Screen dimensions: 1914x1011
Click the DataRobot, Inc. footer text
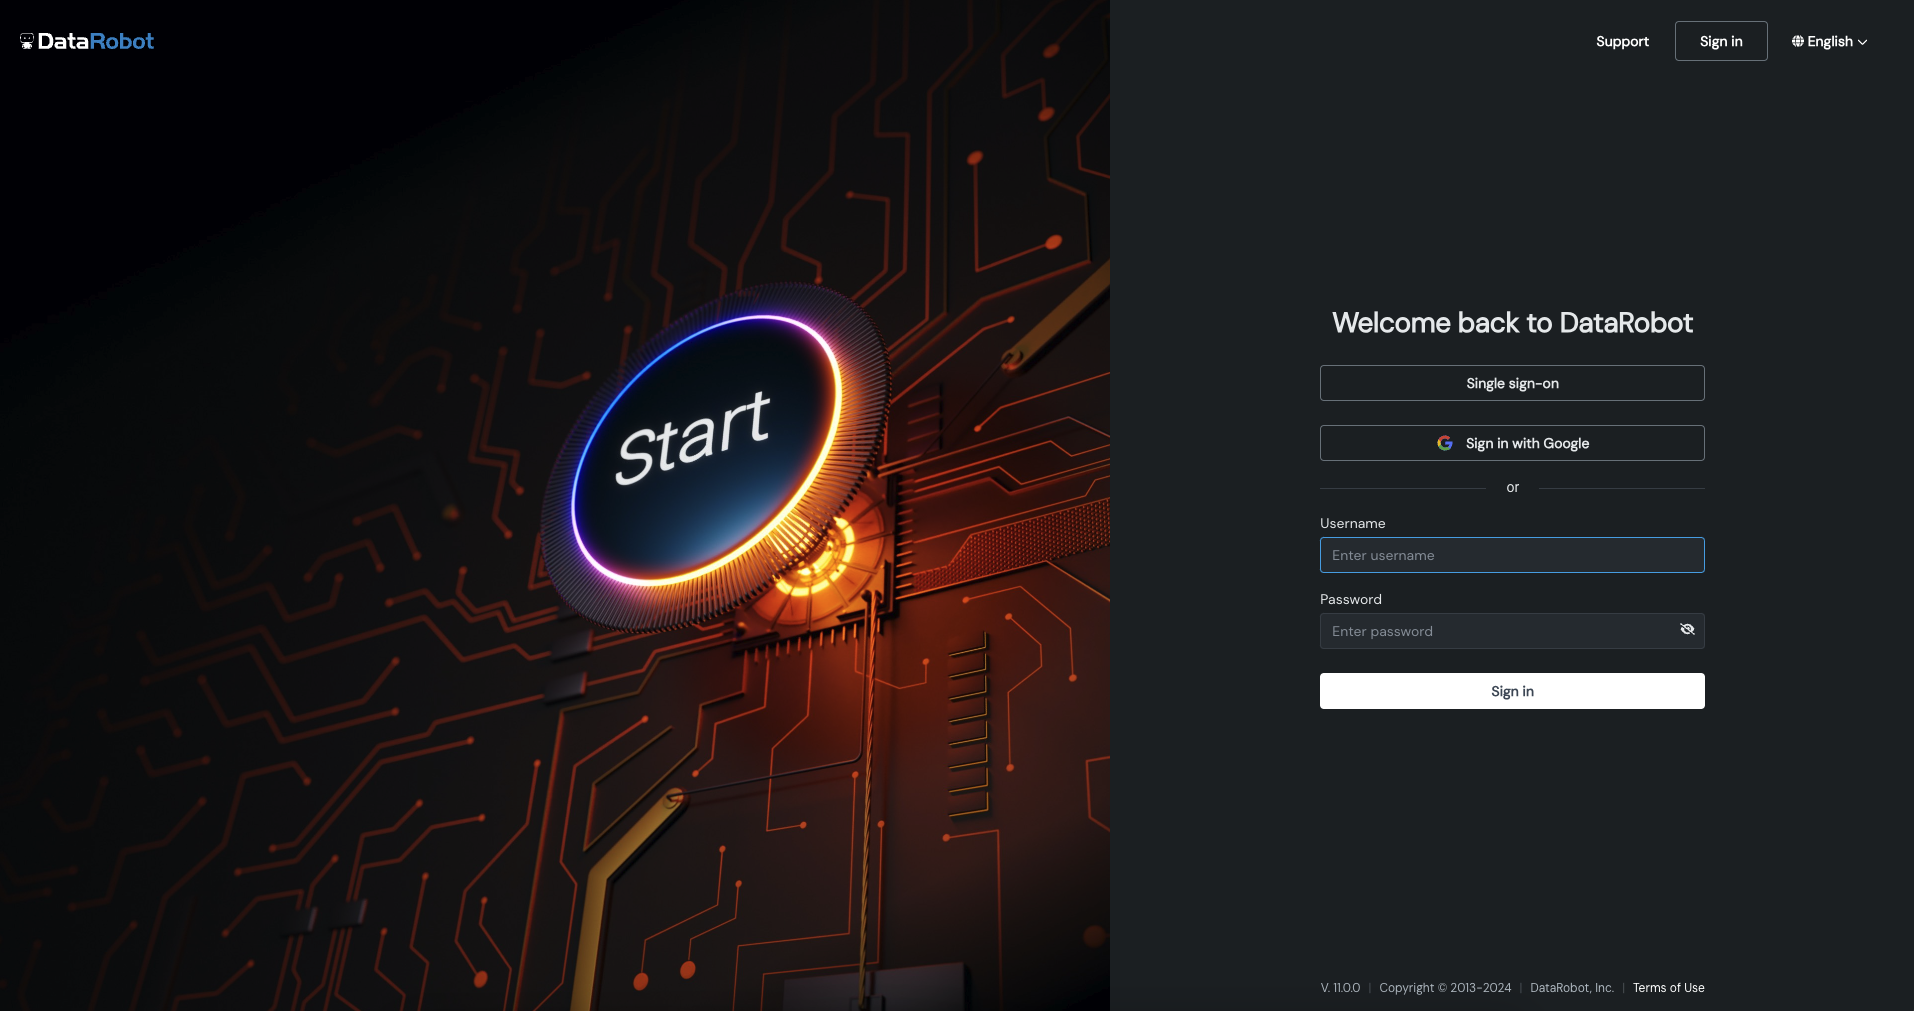click(1572, 988)
